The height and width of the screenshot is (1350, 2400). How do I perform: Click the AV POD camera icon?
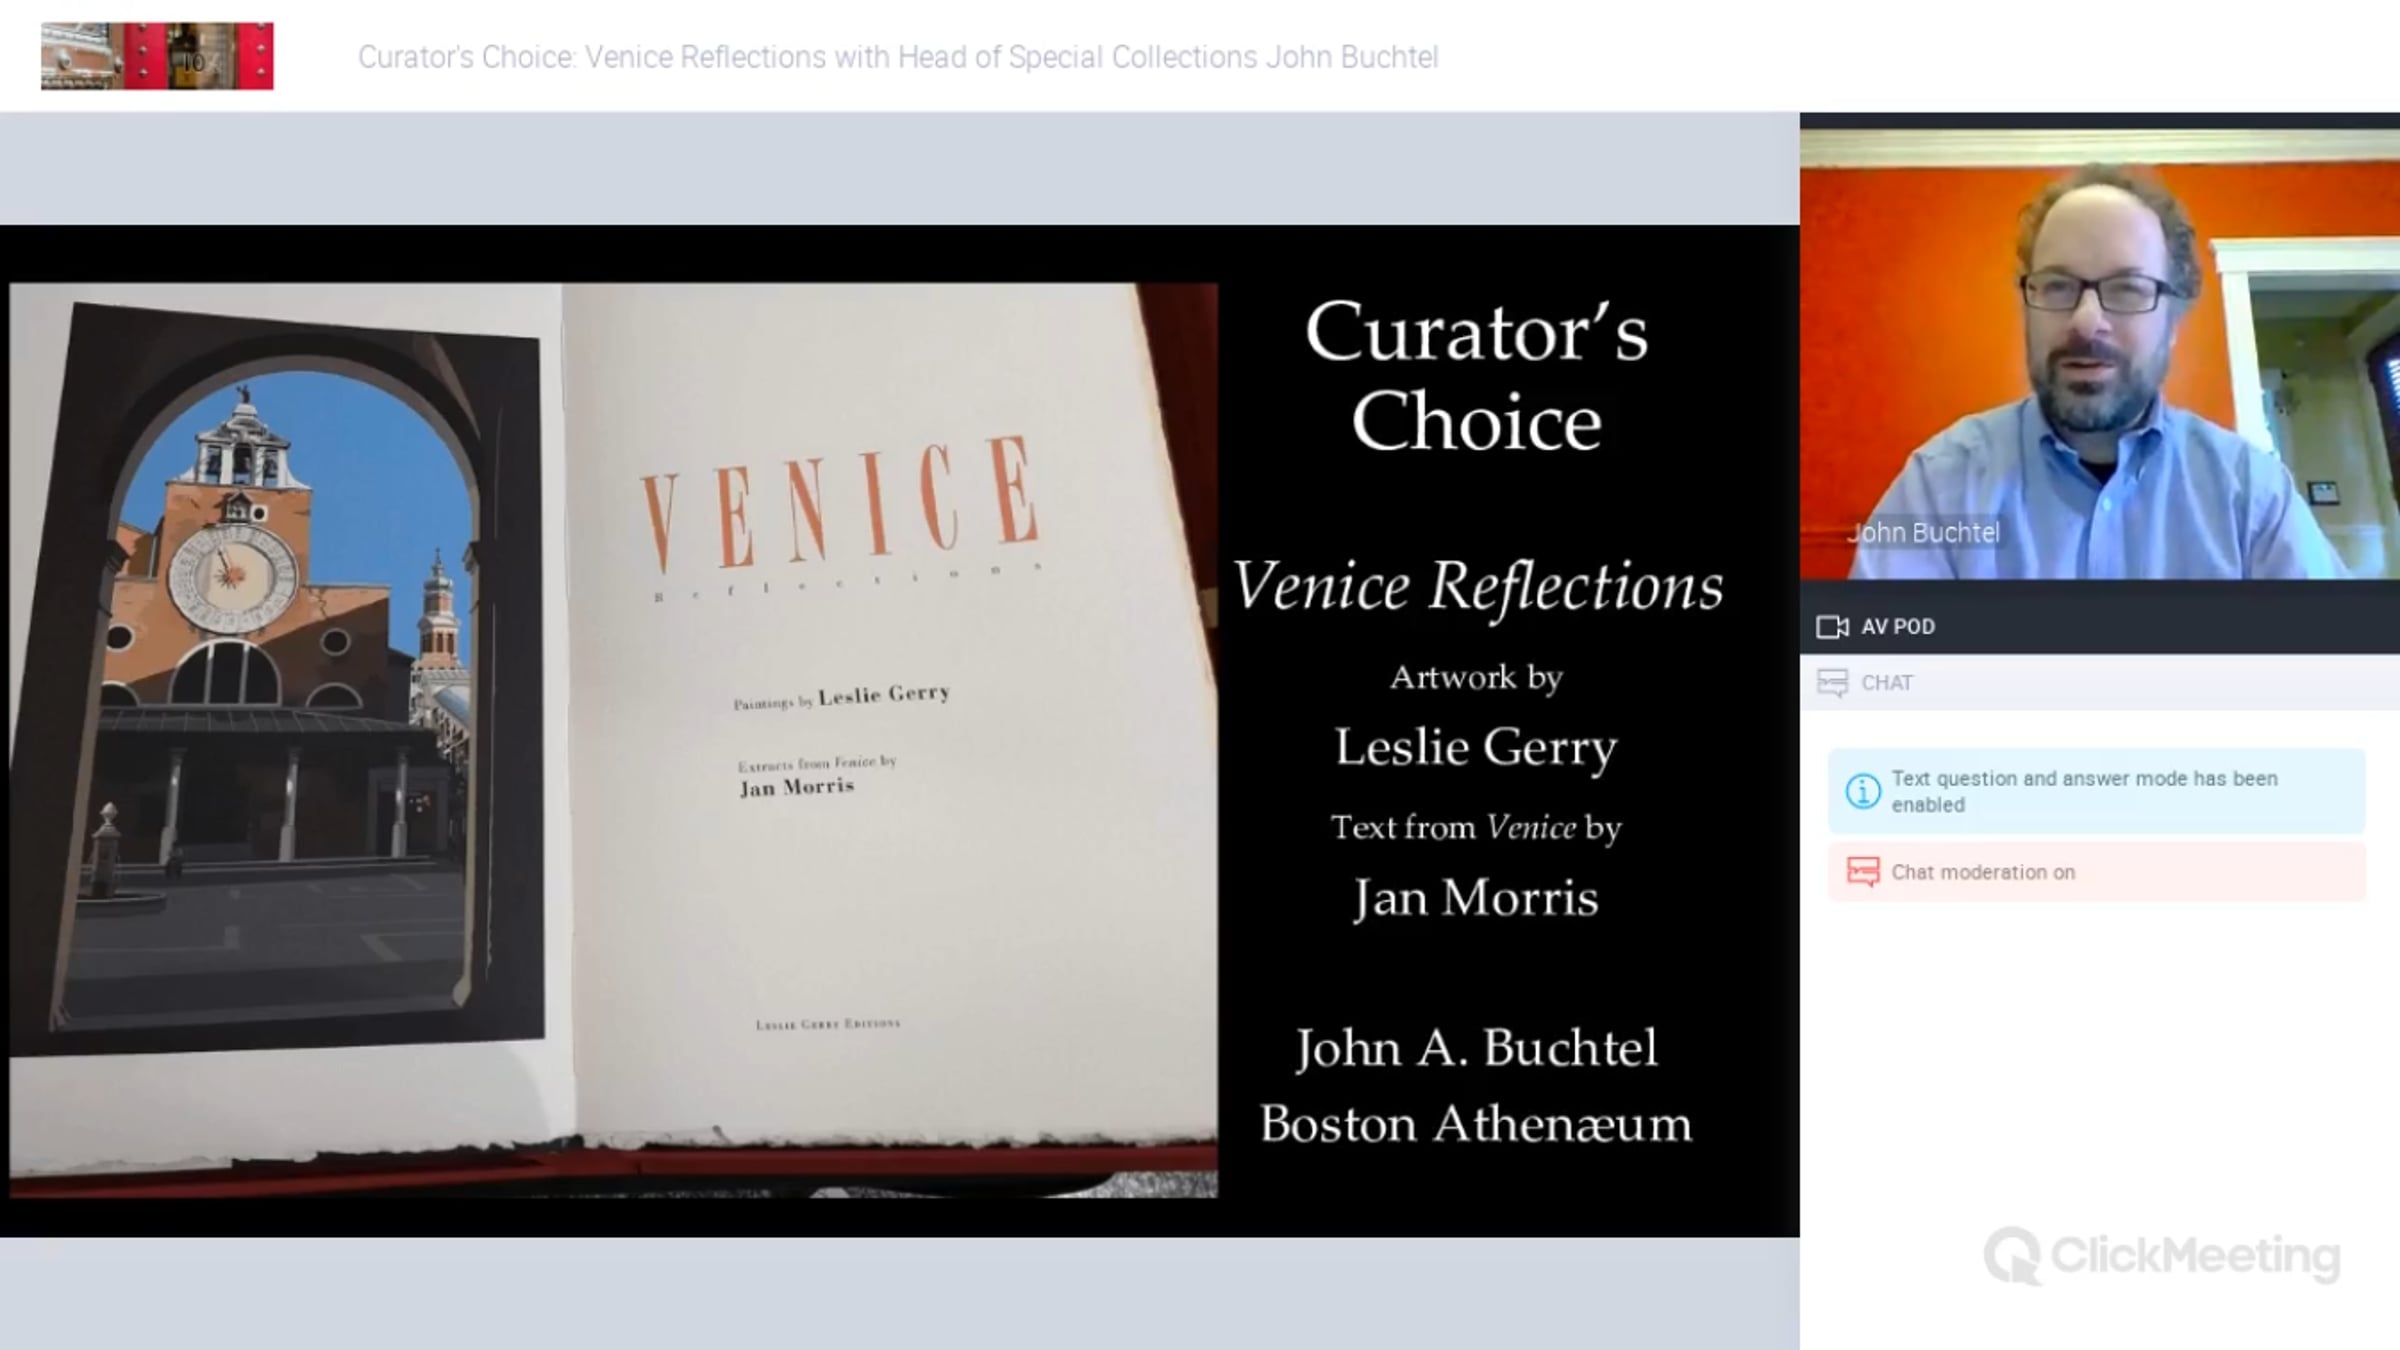click(x=1832, y=627)
